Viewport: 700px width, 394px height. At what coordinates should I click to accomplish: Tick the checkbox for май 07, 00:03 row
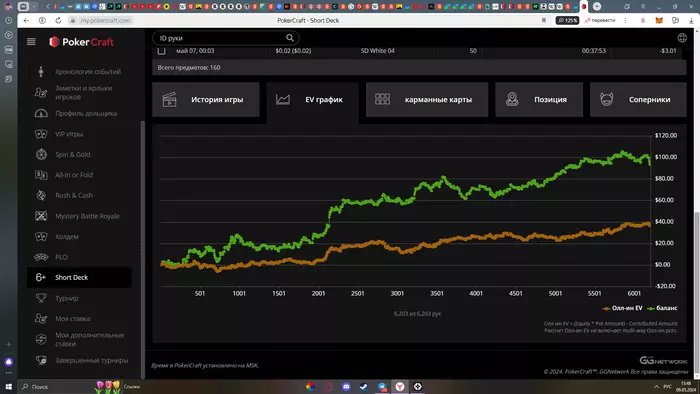click(162, 51)
